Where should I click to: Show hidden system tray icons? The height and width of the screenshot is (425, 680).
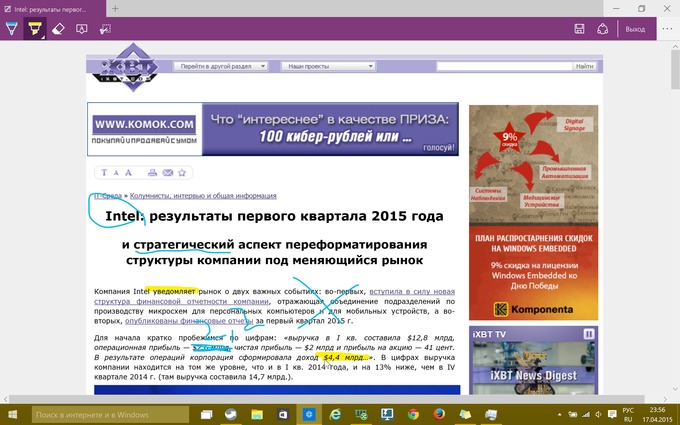[x=559, y=415]
